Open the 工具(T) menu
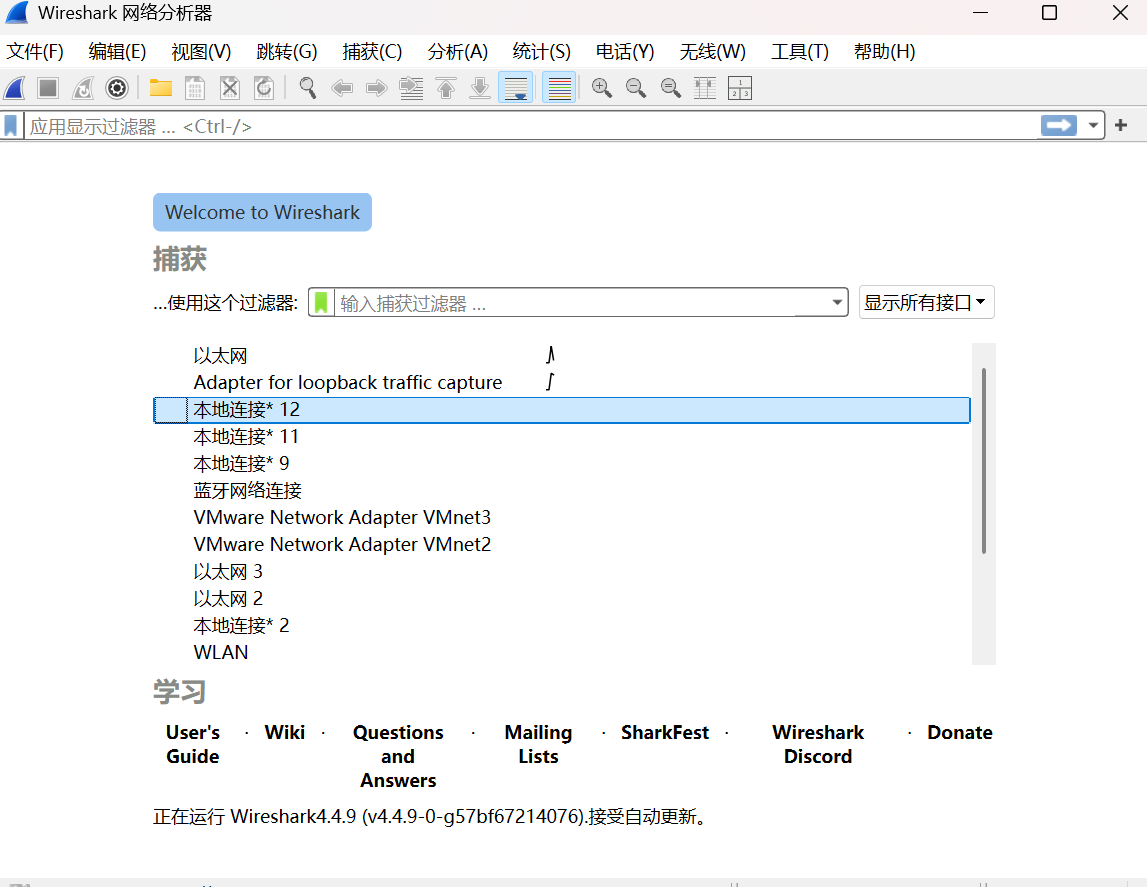 tap(800, 52)
